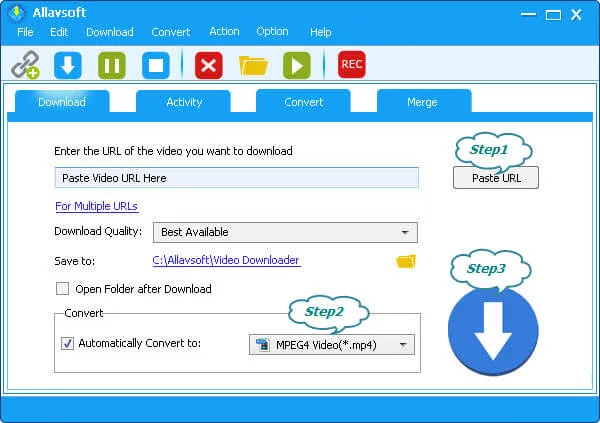Open the yellow folder toolbar icon

(254, 65)
